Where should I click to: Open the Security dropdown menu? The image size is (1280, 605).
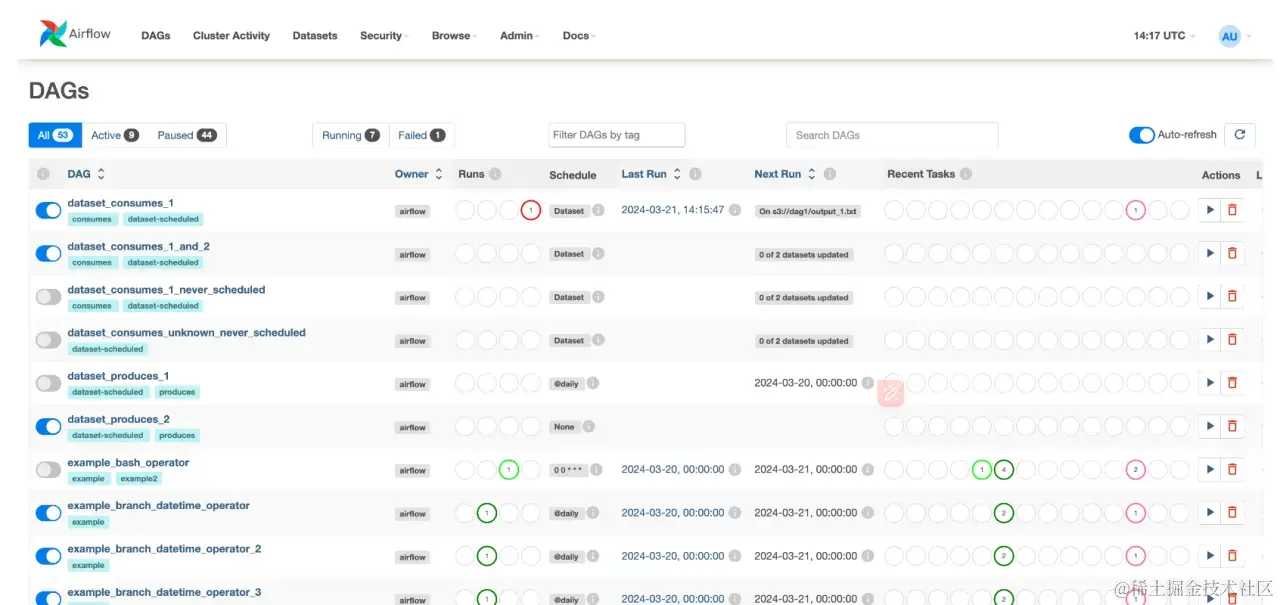(x=384, y=36)
